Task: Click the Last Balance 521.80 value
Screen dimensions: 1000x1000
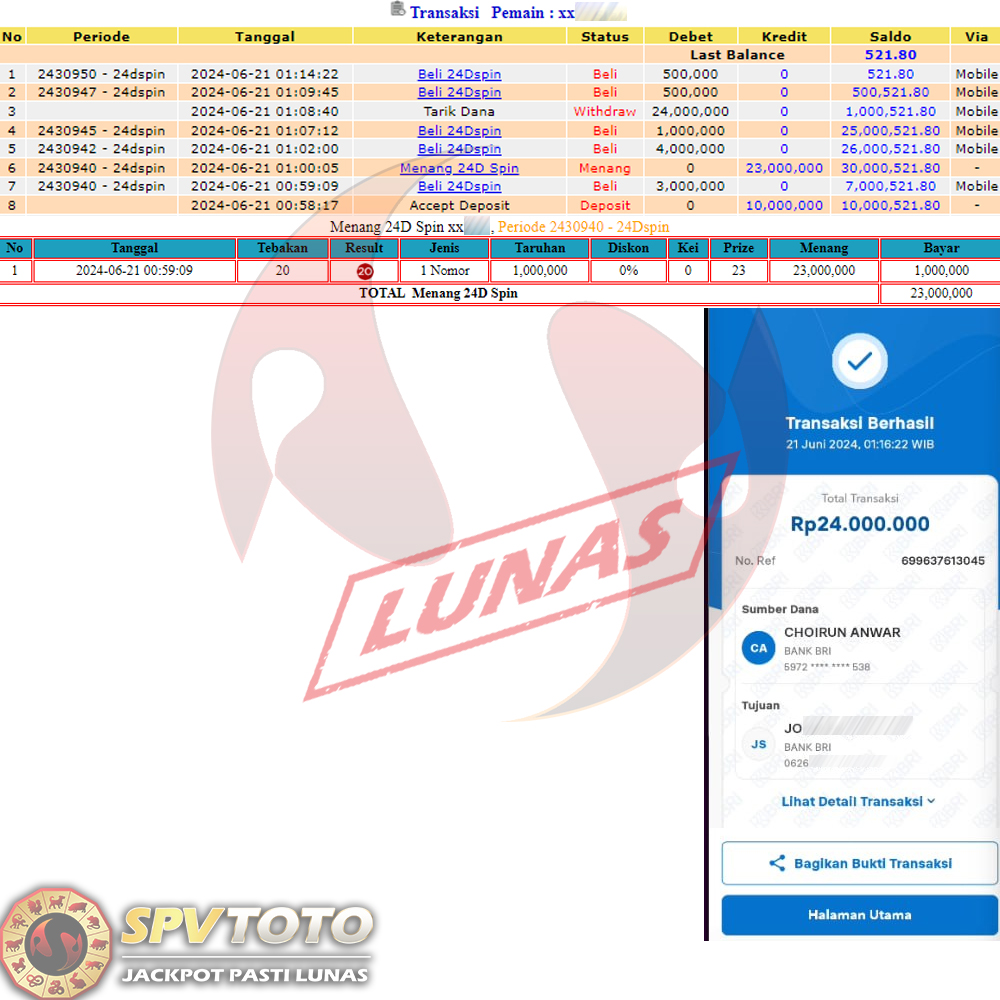Action: [890, 55]
